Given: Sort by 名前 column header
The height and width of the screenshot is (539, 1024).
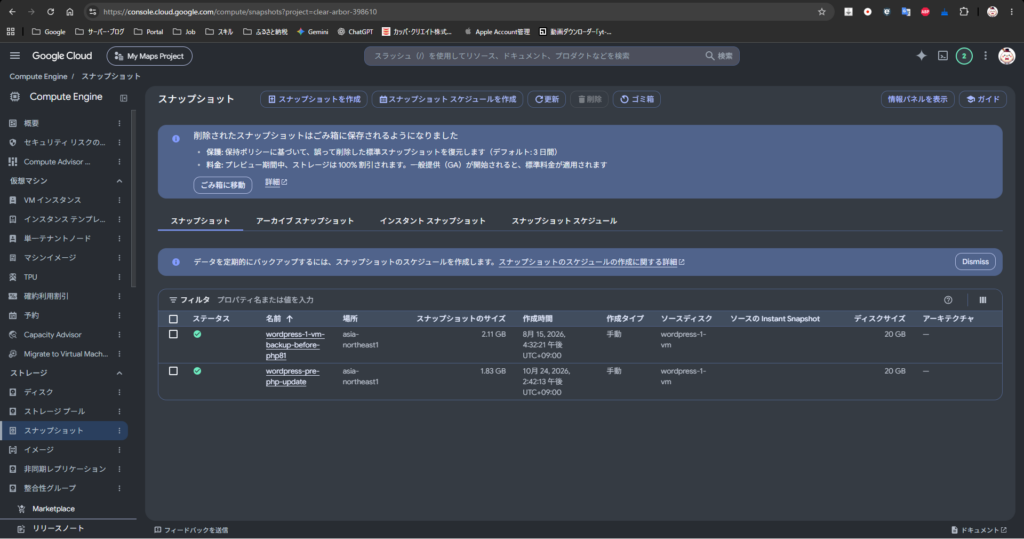Looking at the screenshot, I should (x=280, y=319).
